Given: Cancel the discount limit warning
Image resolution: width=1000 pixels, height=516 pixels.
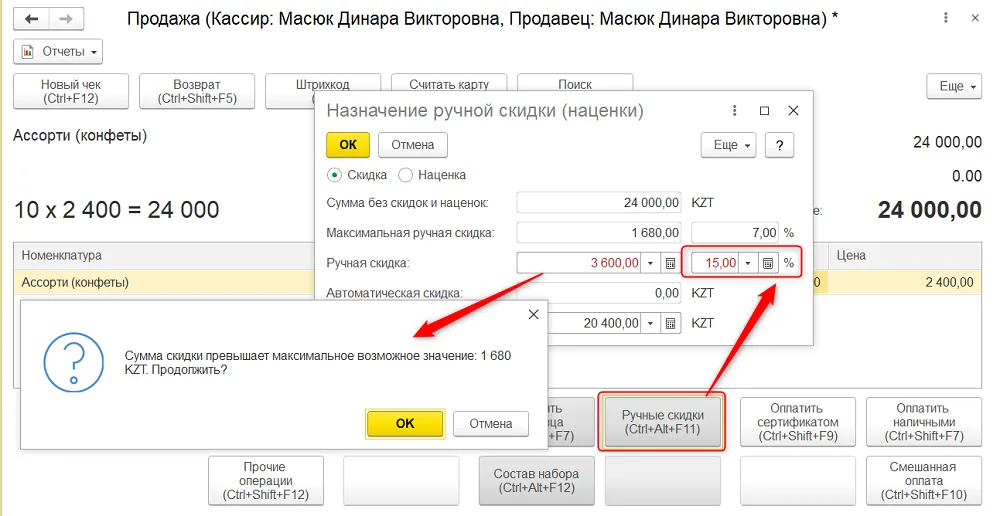Looking at the screenshot, I should pyautogui.click(x=490, y=424).
